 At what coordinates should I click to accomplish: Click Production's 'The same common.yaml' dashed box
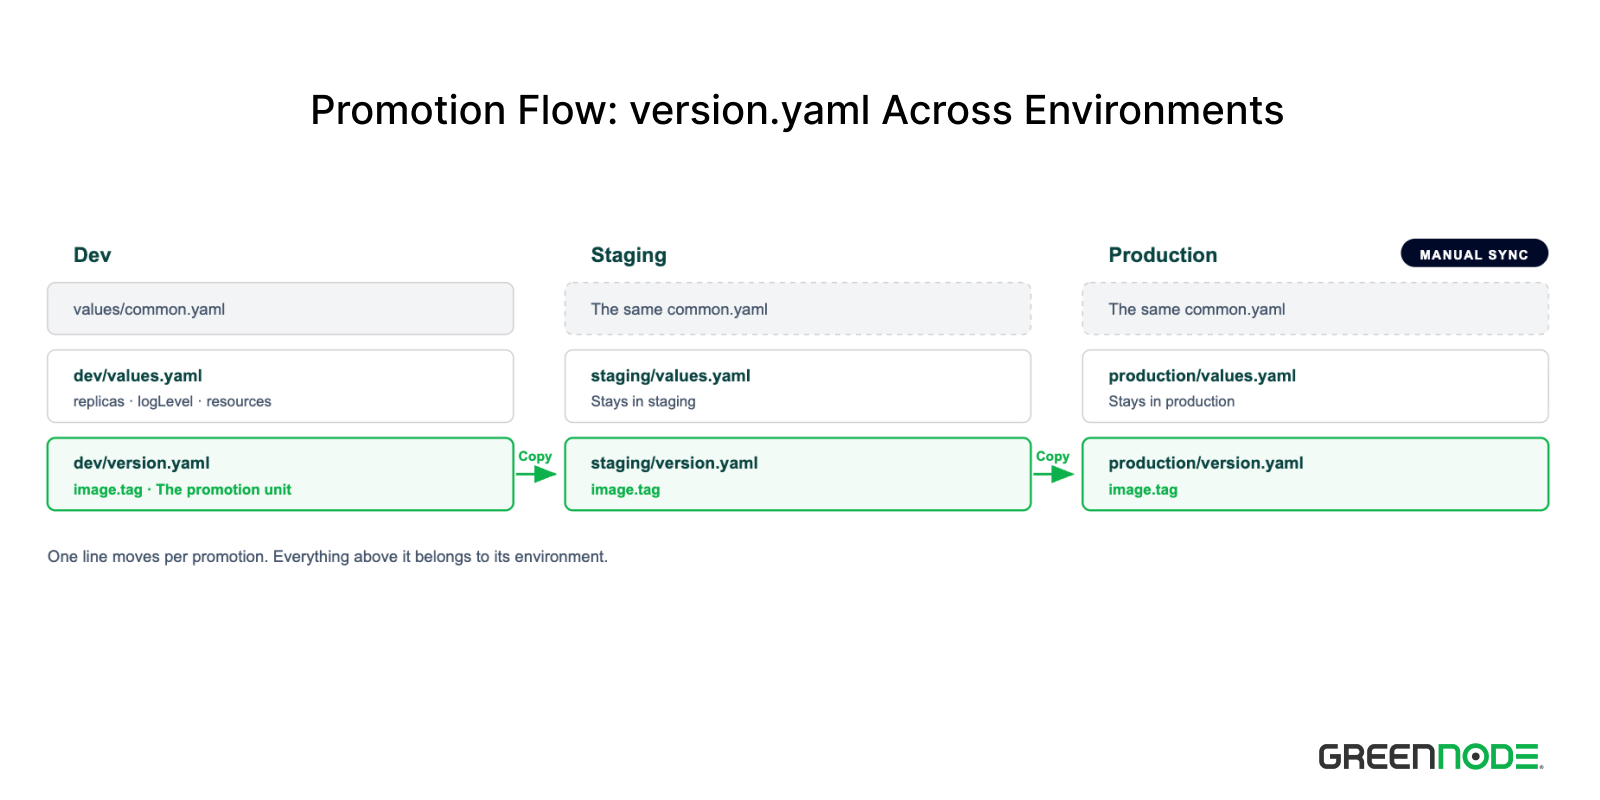(1315, 309)
